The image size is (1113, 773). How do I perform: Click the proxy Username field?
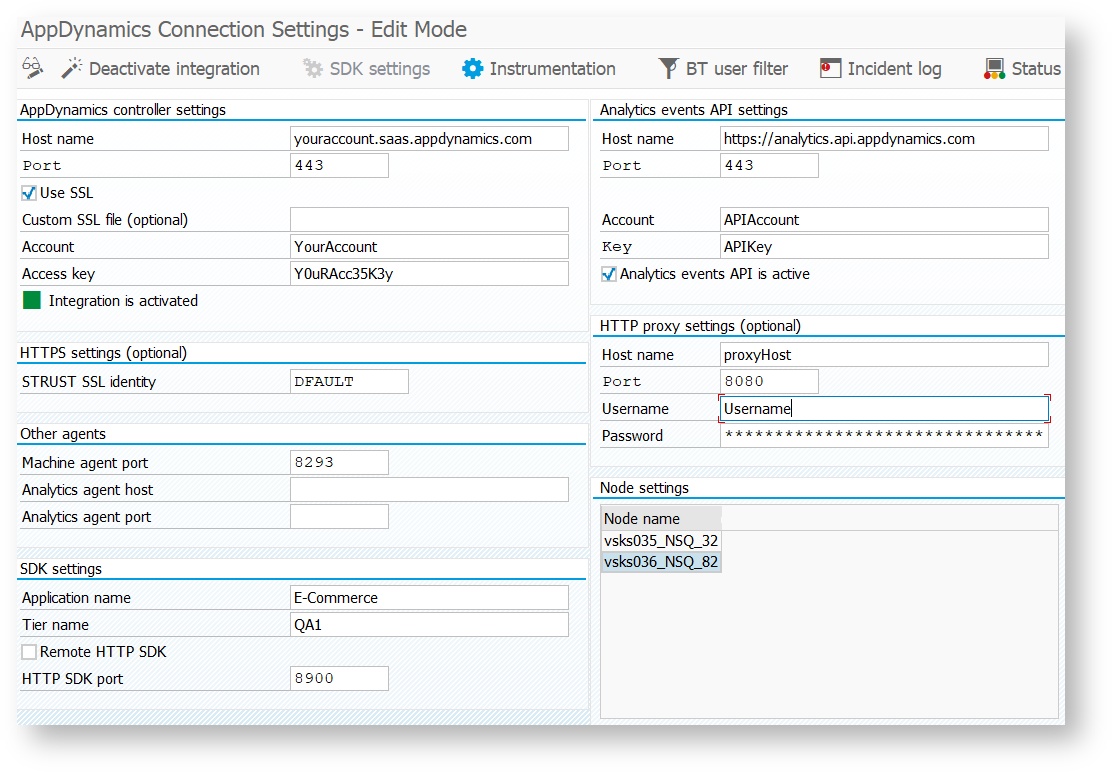click(x=884, y=408)
